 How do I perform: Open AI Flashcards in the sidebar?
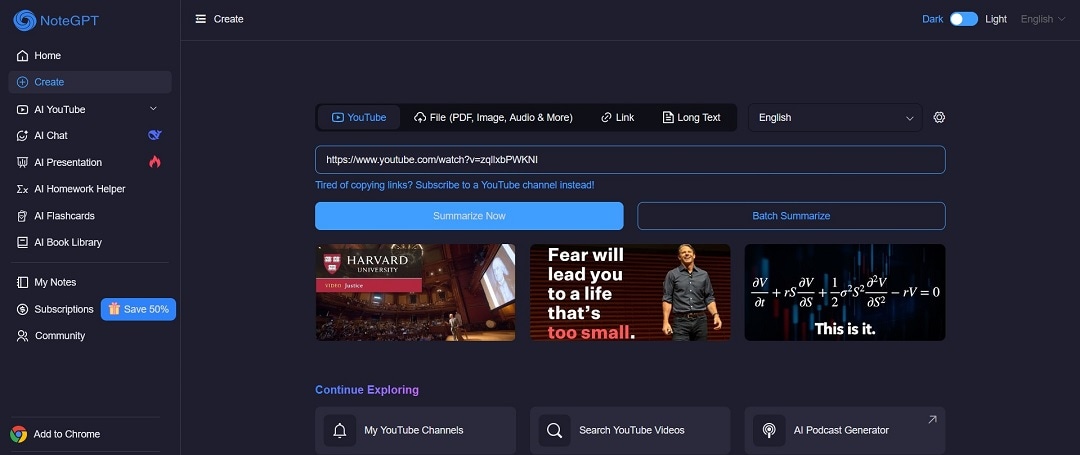[90, 216]
